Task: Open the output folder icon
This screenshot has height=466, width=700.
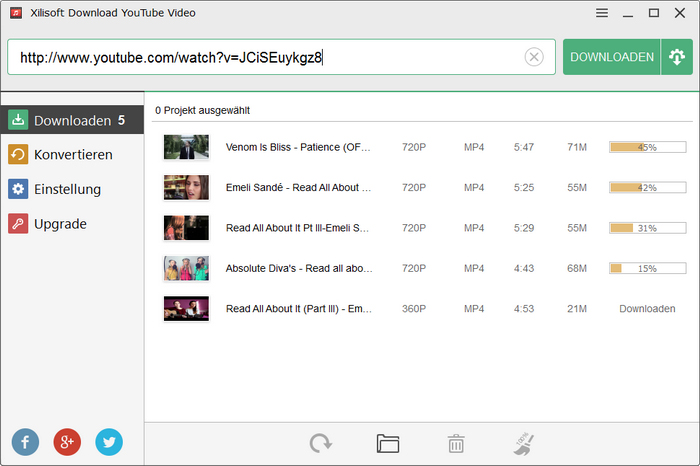Action: pos(388,444)
